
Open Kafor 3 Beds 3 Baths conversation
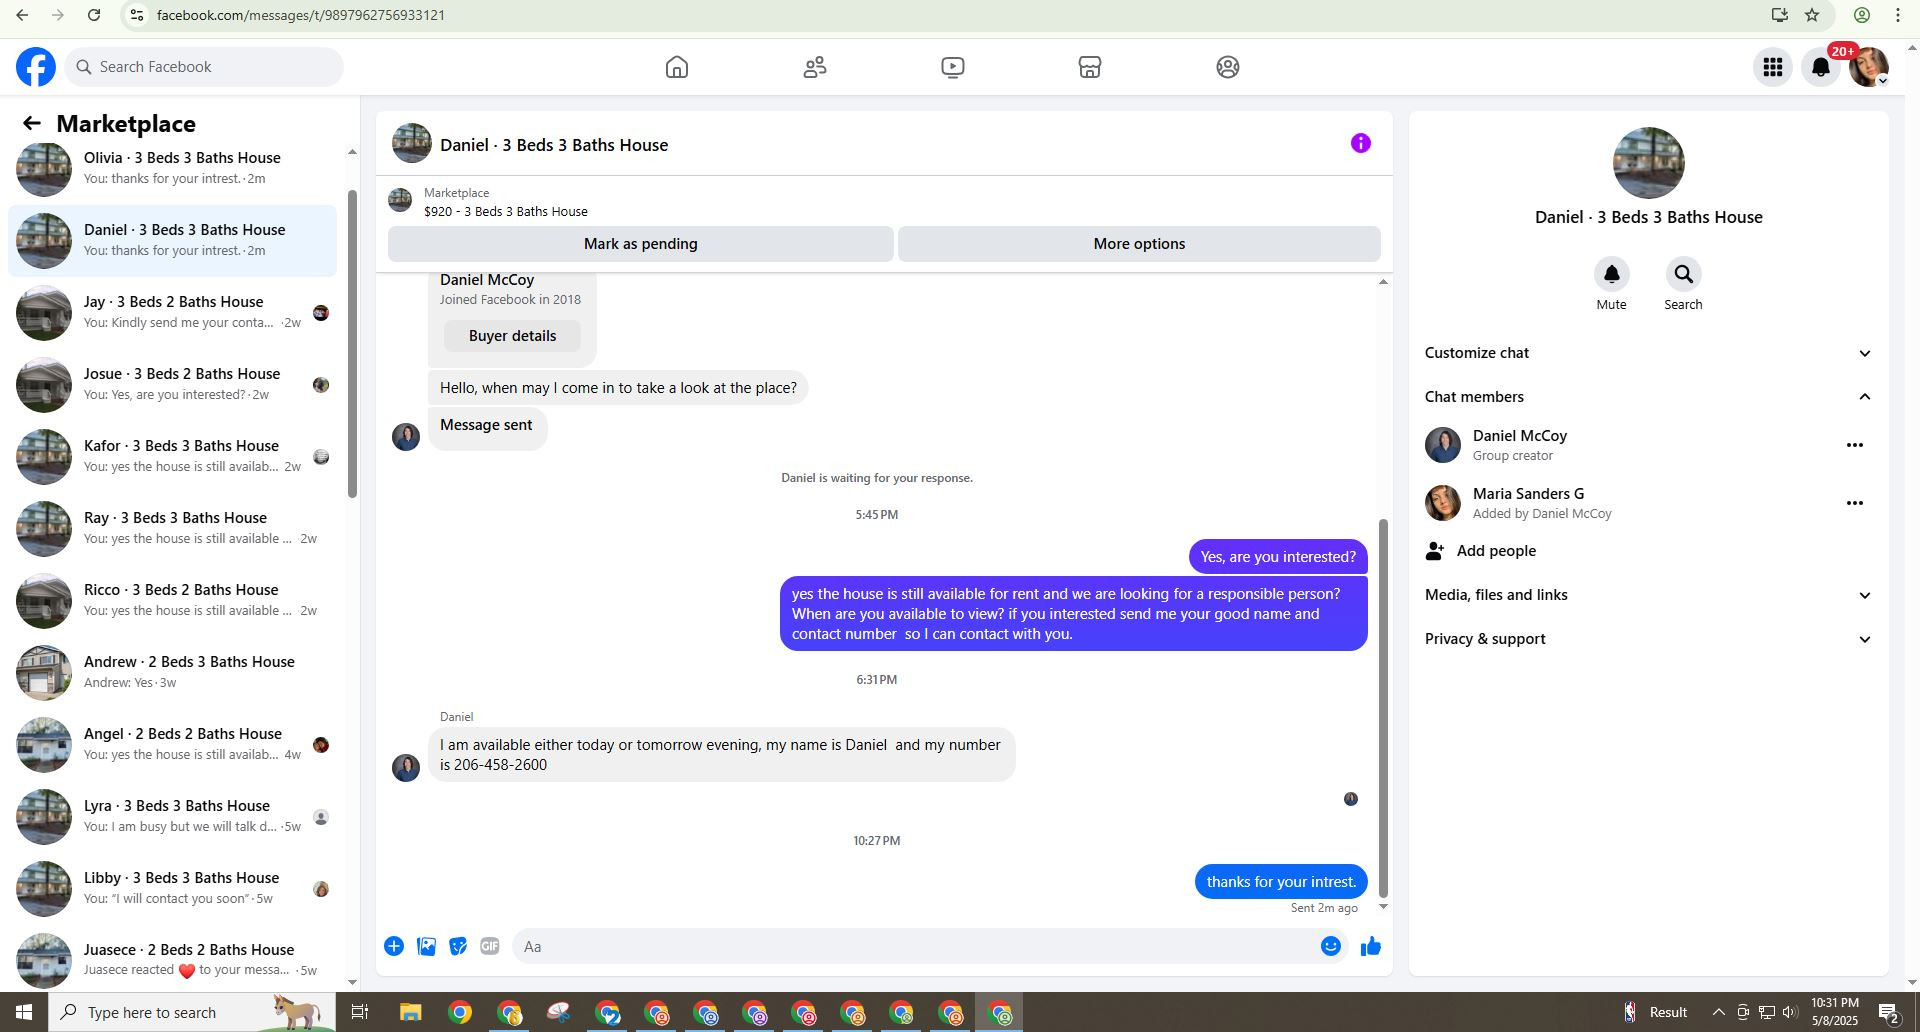coord(172,456)
